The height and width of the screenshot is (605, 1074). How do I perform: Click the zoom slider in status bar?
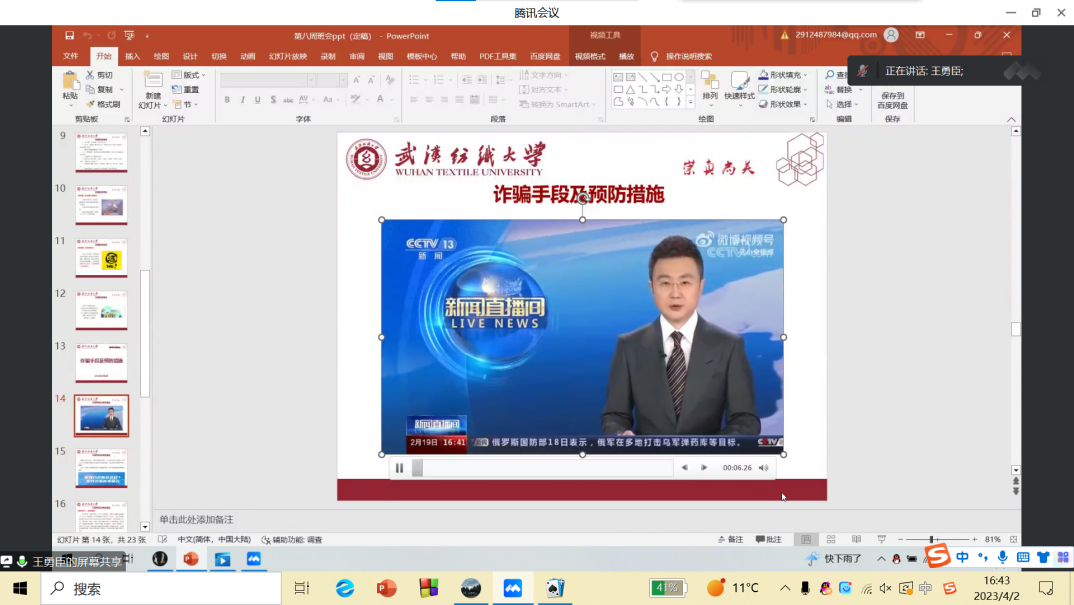(931, 540)
